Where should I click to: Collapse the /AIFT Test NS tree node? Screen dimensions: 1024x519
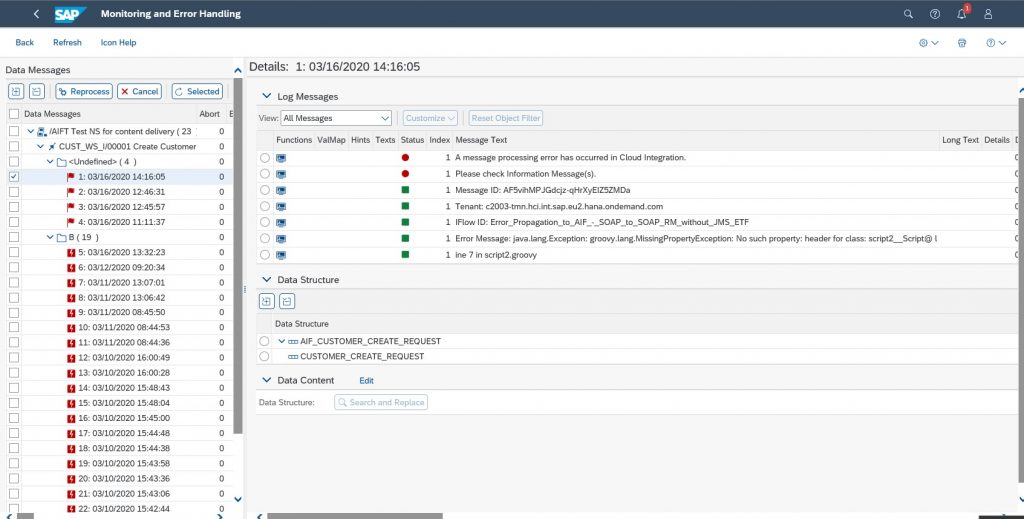point(31,131)
